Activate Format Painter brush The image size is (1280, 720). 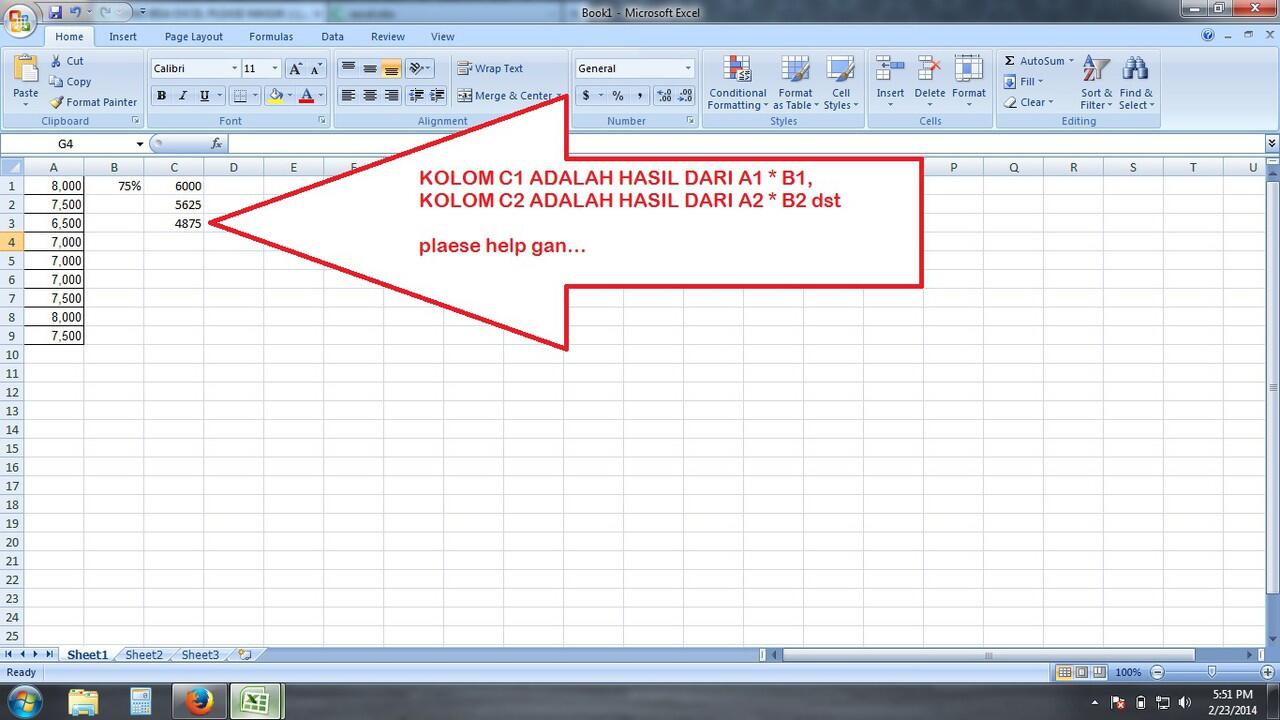point(93,102)
